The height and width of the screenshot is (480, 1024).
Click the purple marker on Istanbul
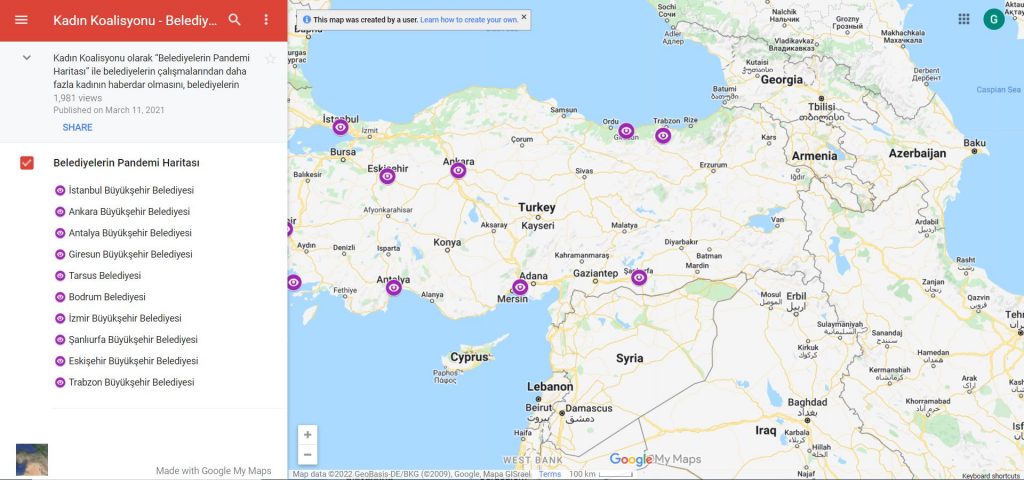(340, 127)
